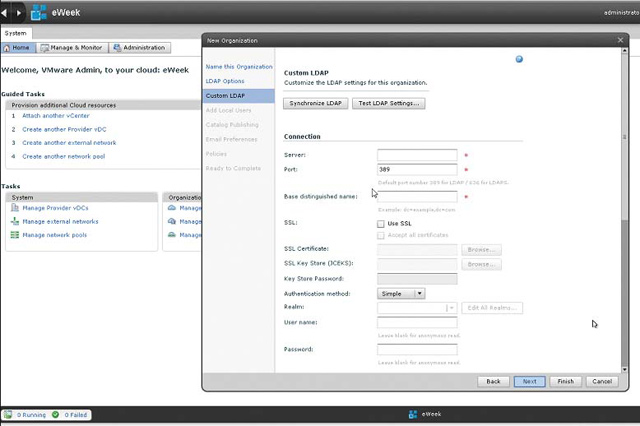Viewport: 640px width, 426px height.
Task: Open Attach another vCenter link
Action: (x=56, y=116)
